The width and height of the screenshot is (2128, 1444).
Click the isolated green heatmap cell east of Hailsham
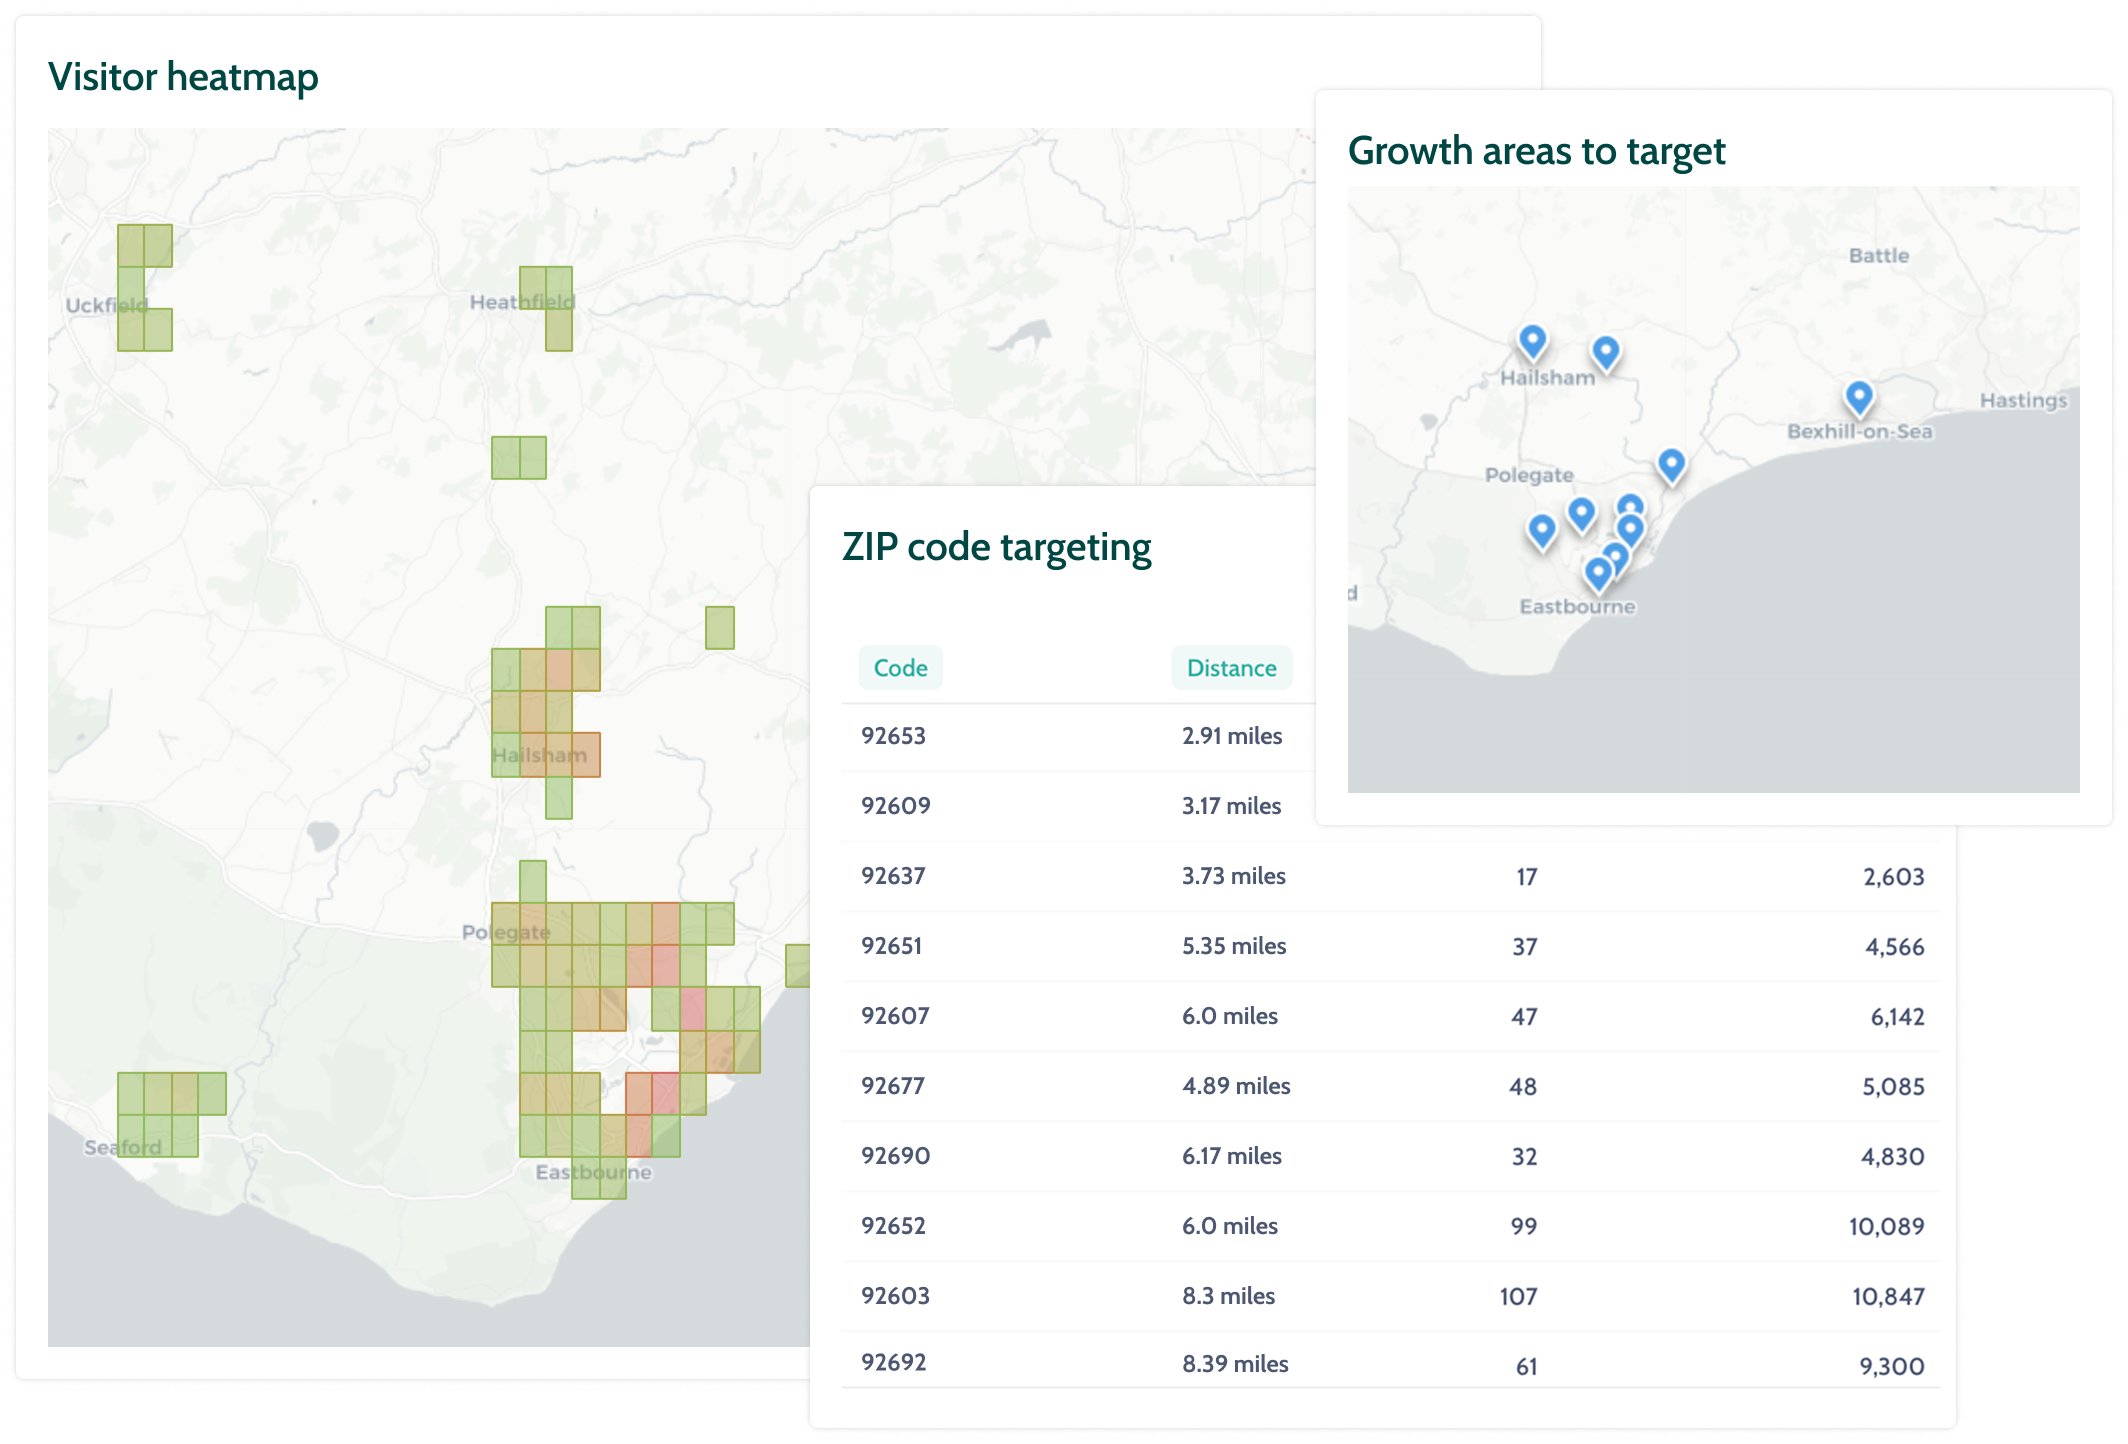point(720,628)
